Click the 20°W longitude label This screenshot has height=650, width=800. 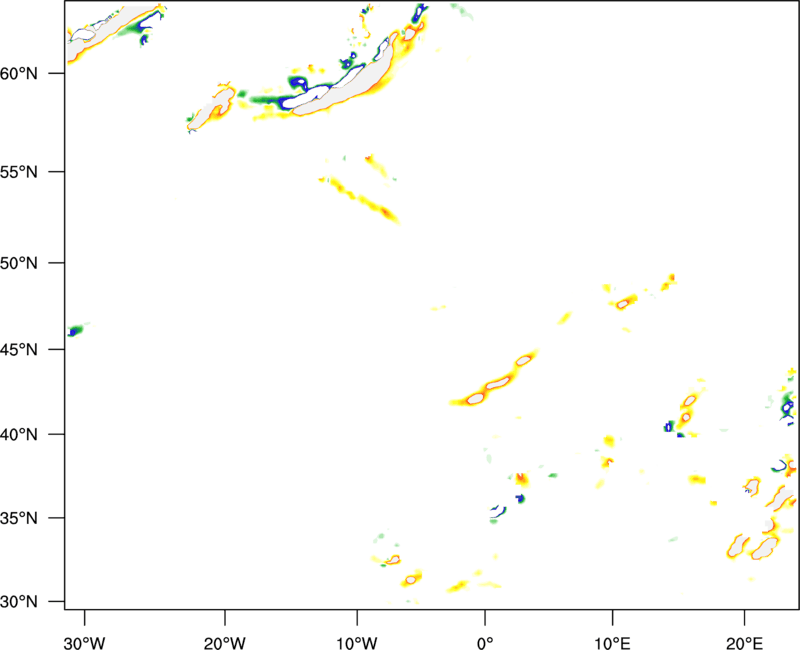coord(225,643)
